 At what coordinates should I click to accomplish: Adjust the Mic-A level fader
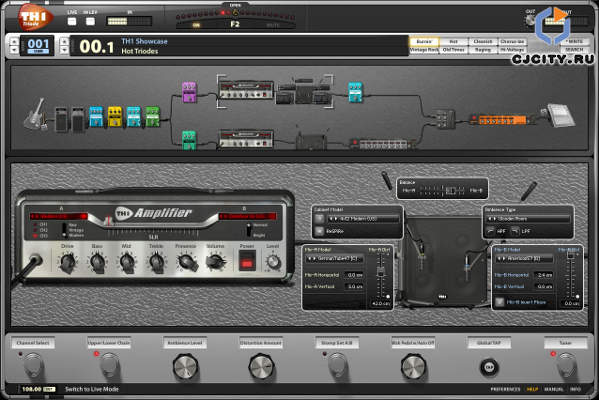pos(381,273)
